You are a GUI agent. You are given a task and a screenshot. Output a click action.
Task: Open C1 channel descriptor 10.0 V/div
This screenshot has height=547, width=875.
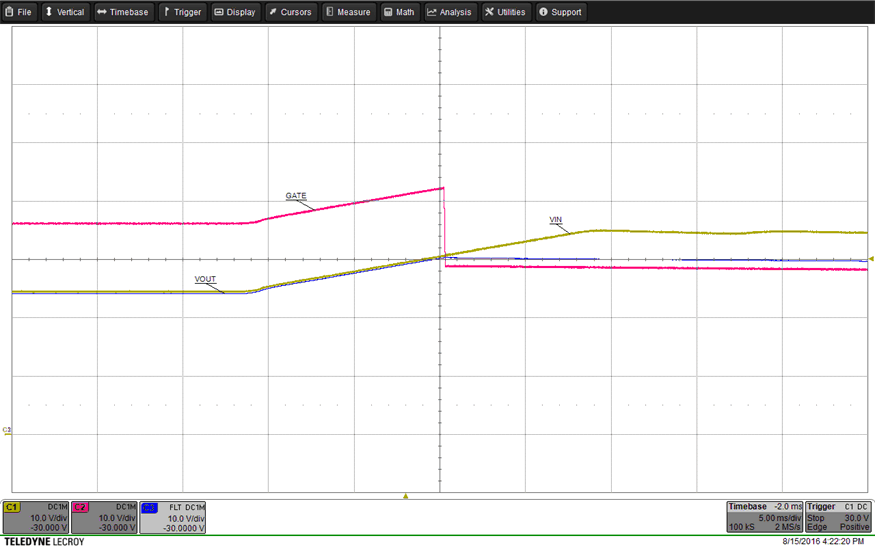point(36,517)
